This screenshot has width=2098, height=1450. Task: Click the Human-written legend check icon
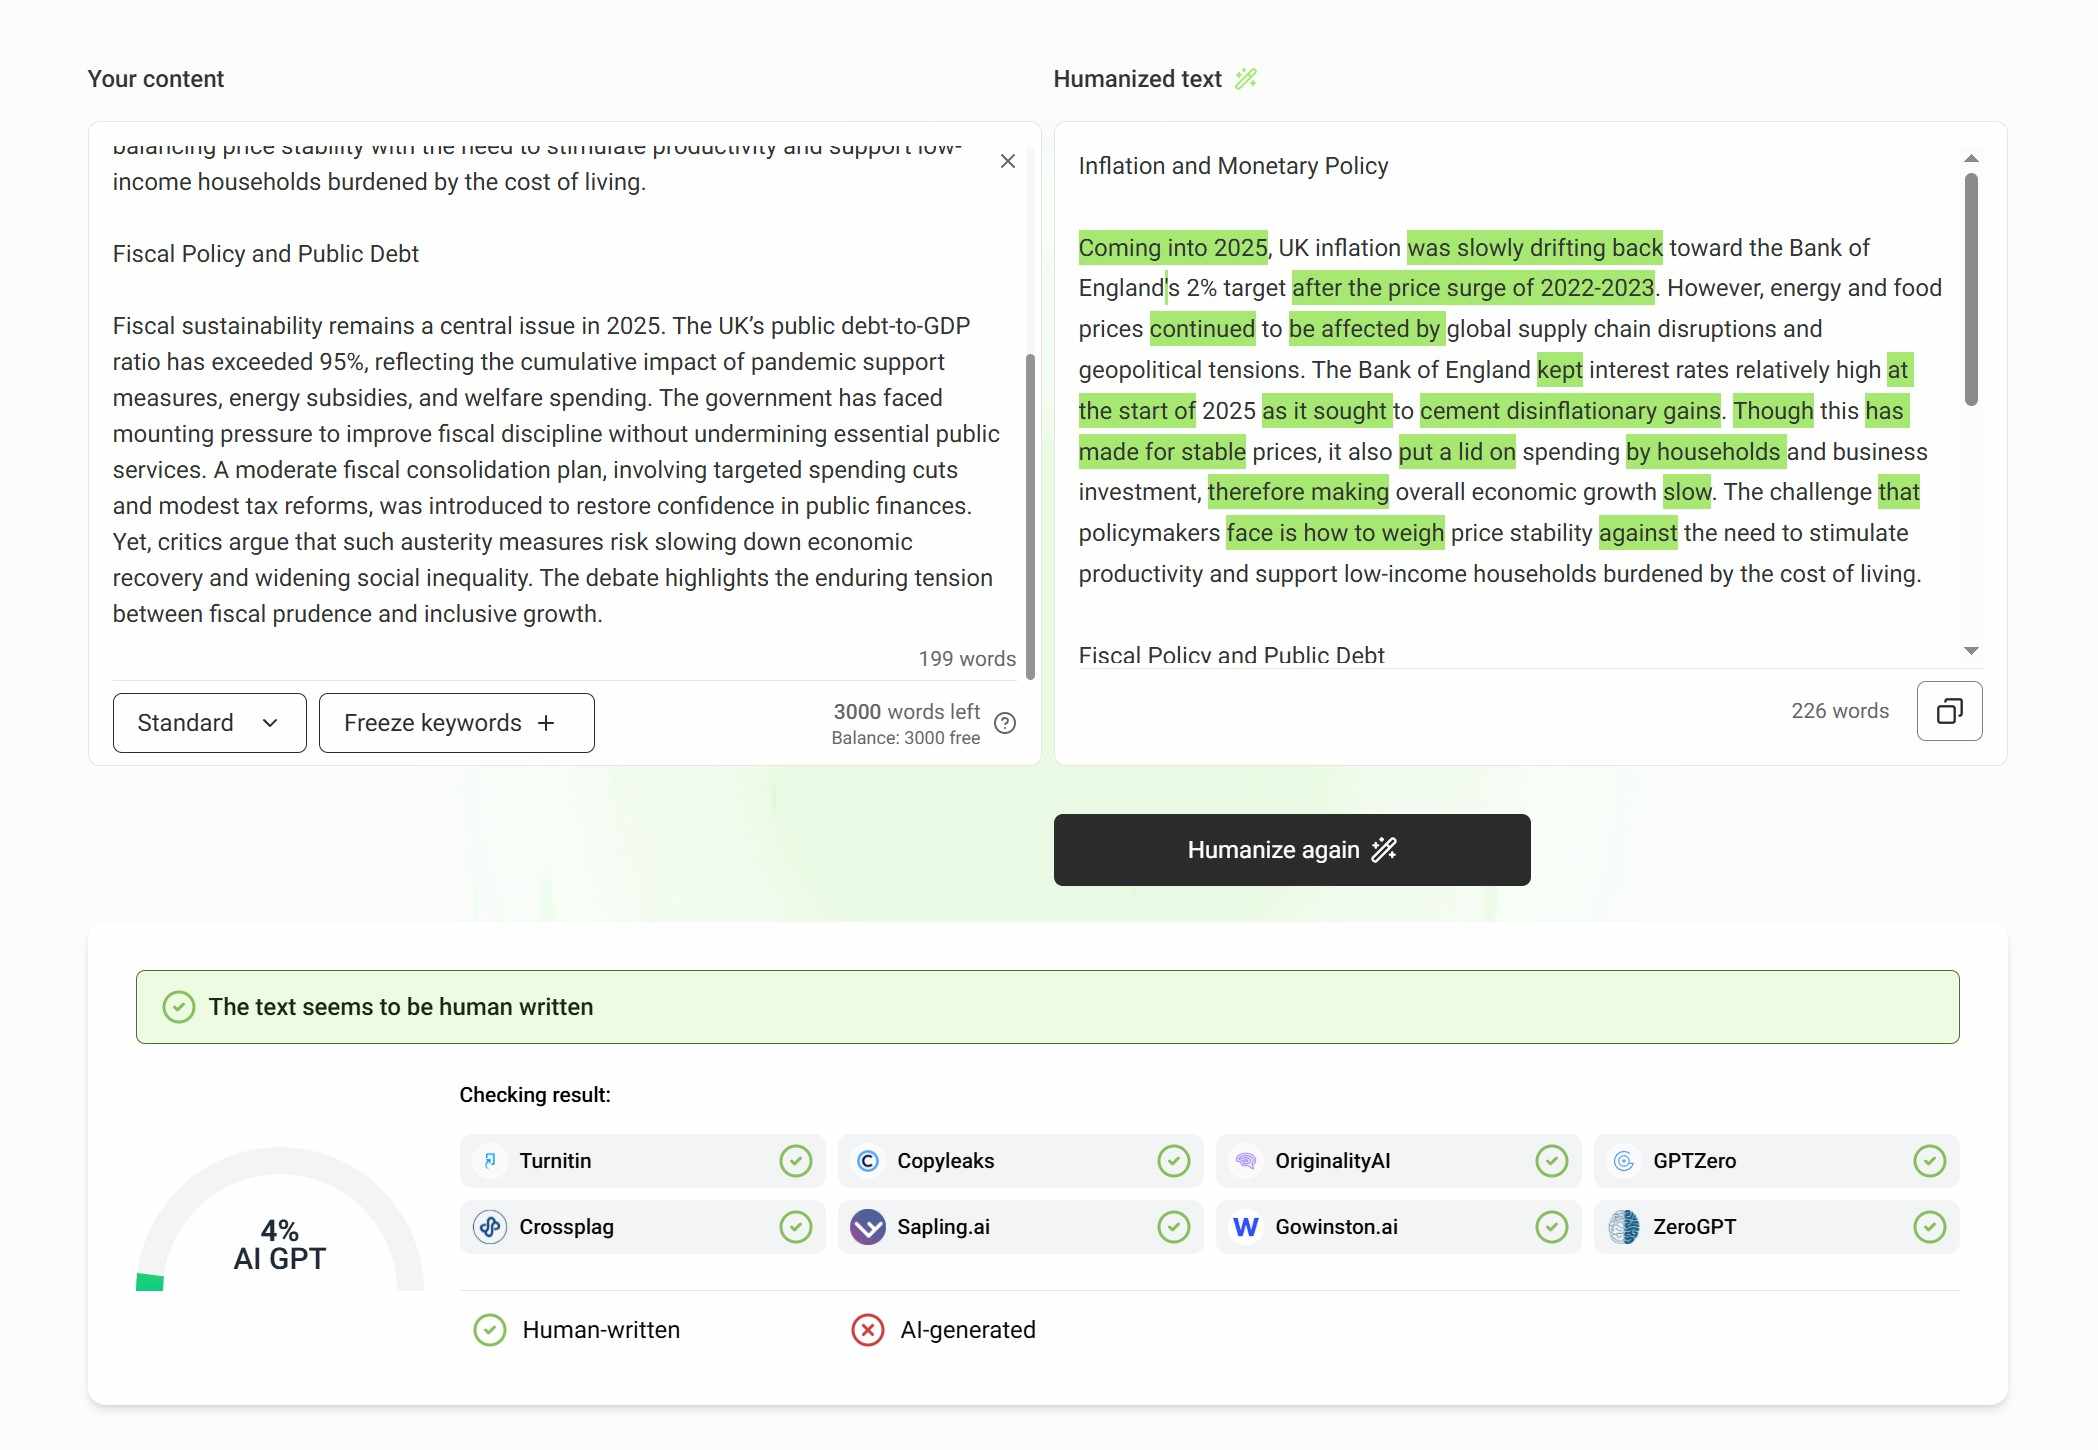tap(490, 1330)
